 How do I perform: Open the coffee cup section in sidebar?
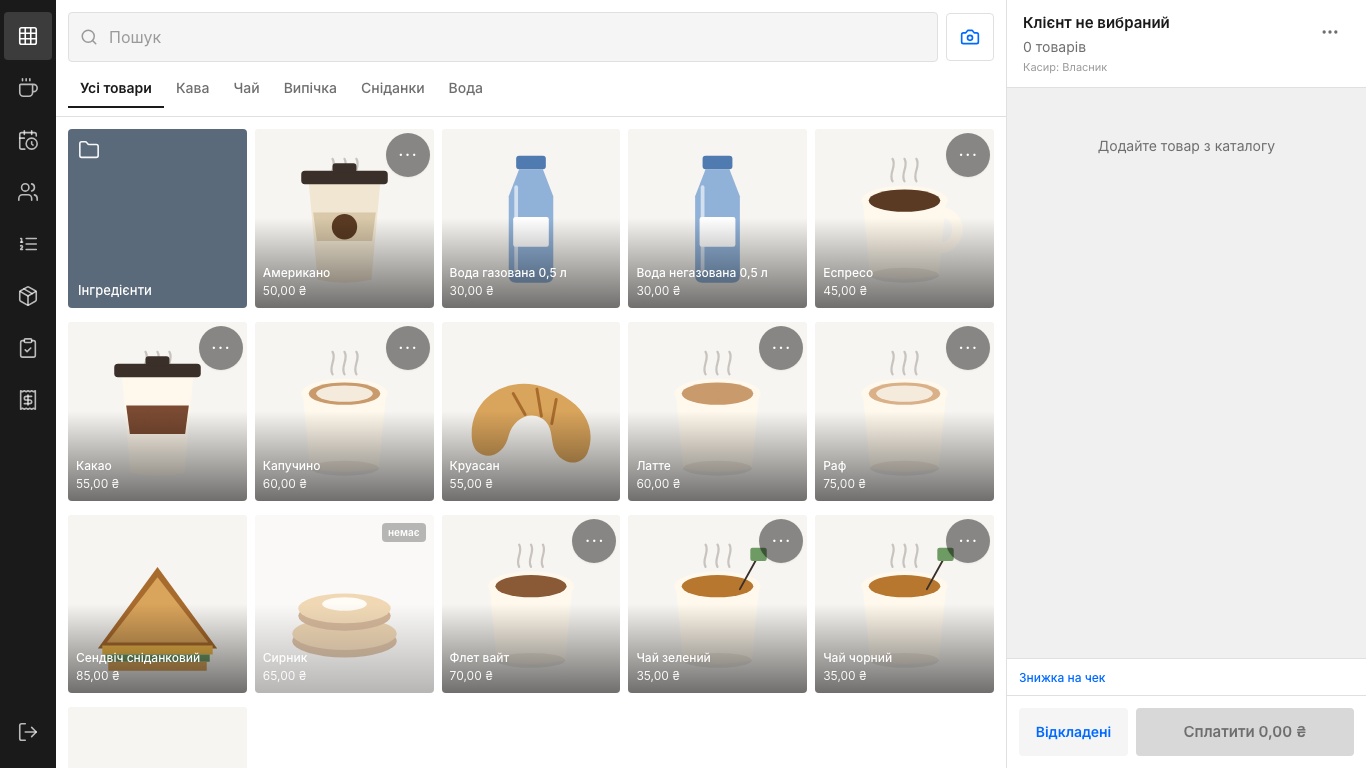pyautogui.click(x=28, y=88)
